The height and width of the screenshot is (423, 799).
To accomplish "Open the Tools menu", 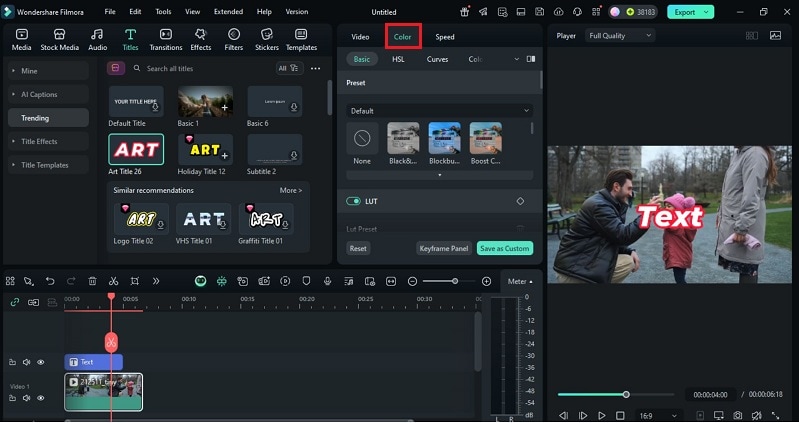I will coord(164,12).
